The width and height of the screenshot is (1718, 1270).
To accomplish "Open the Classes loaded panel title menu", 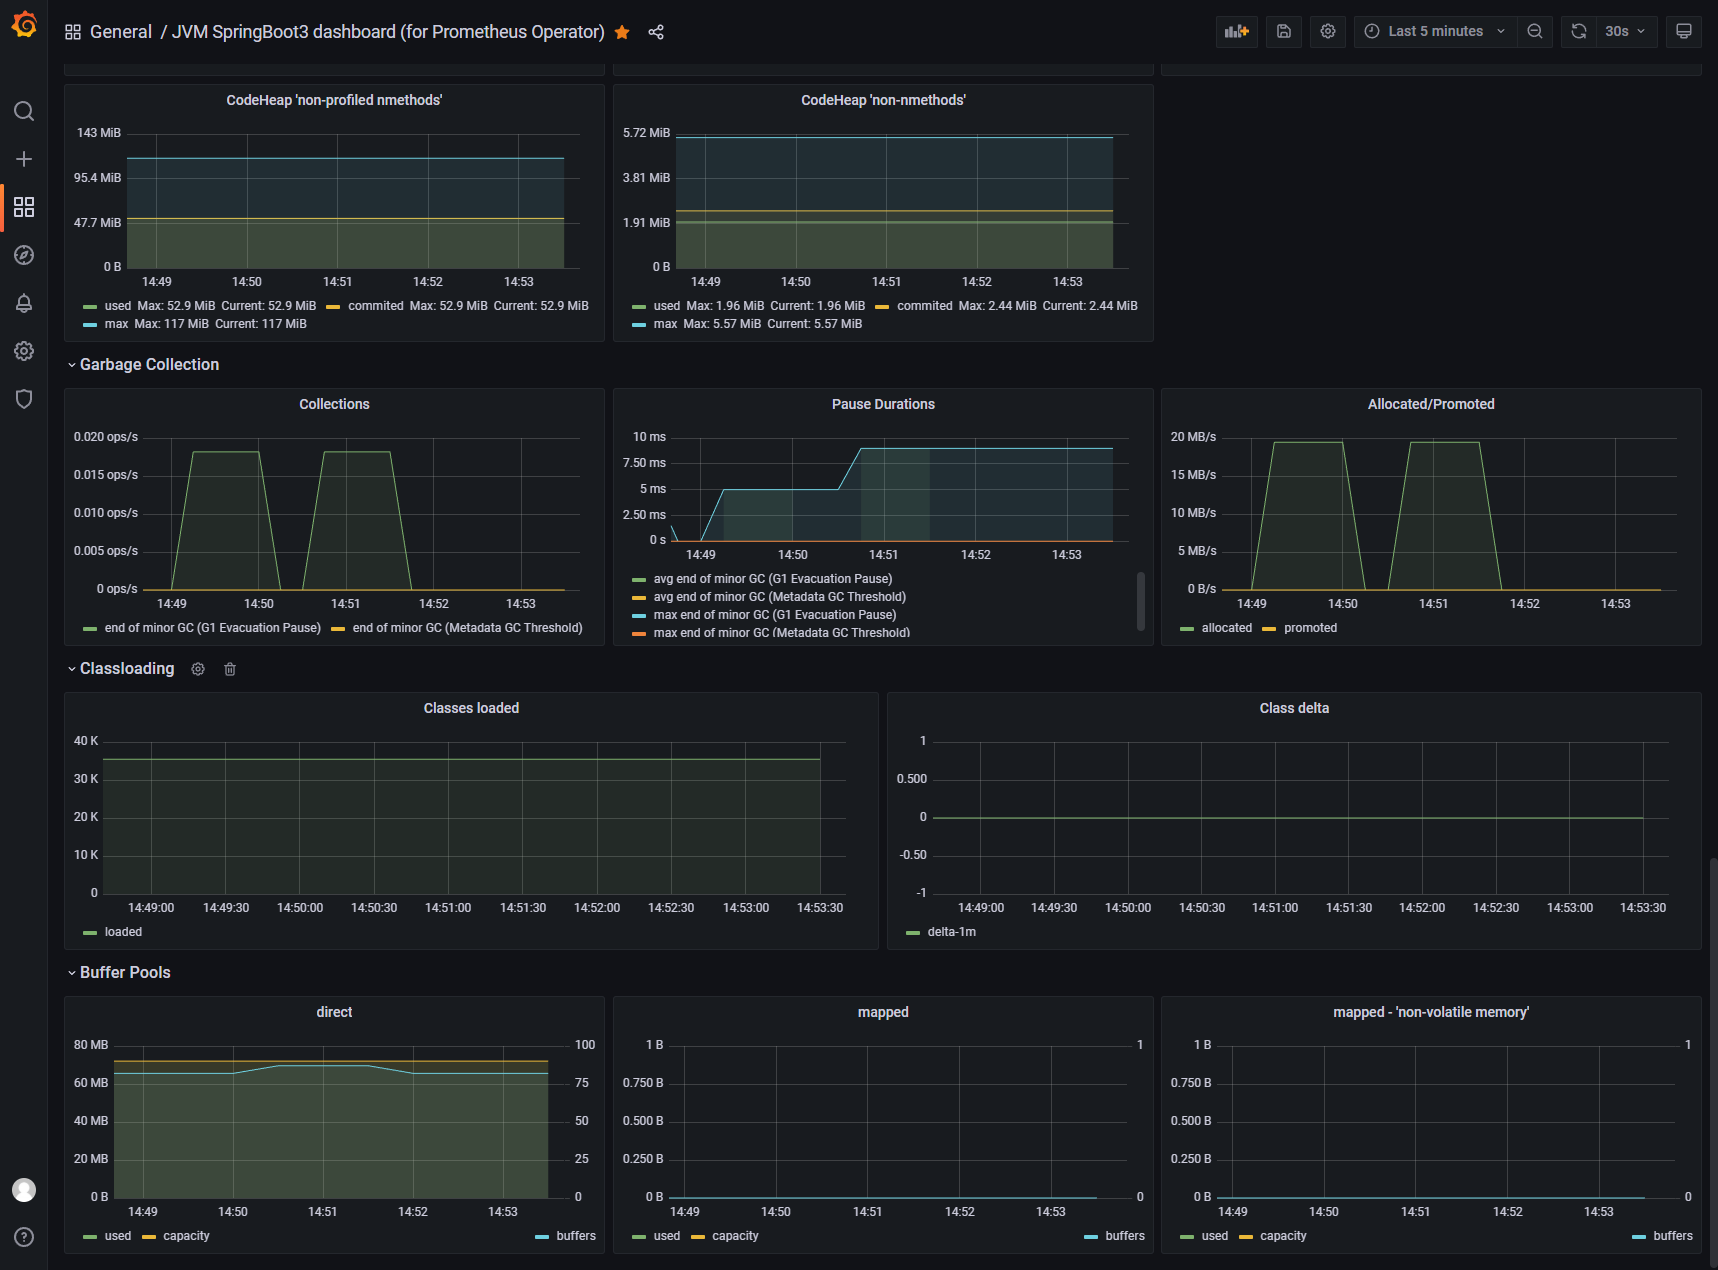I will coord(471,708).
